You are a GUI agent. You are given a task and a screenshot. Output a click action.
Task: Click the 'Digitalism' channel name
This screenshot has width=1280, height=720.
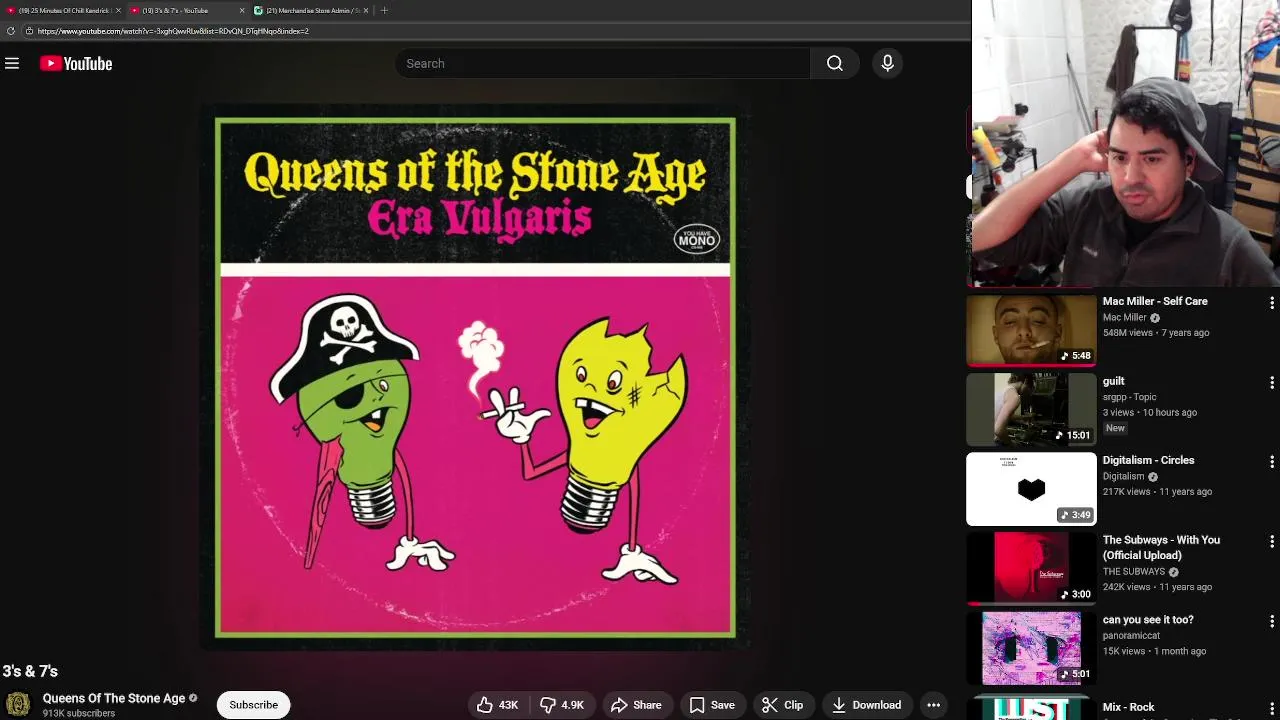point(1123,477)
